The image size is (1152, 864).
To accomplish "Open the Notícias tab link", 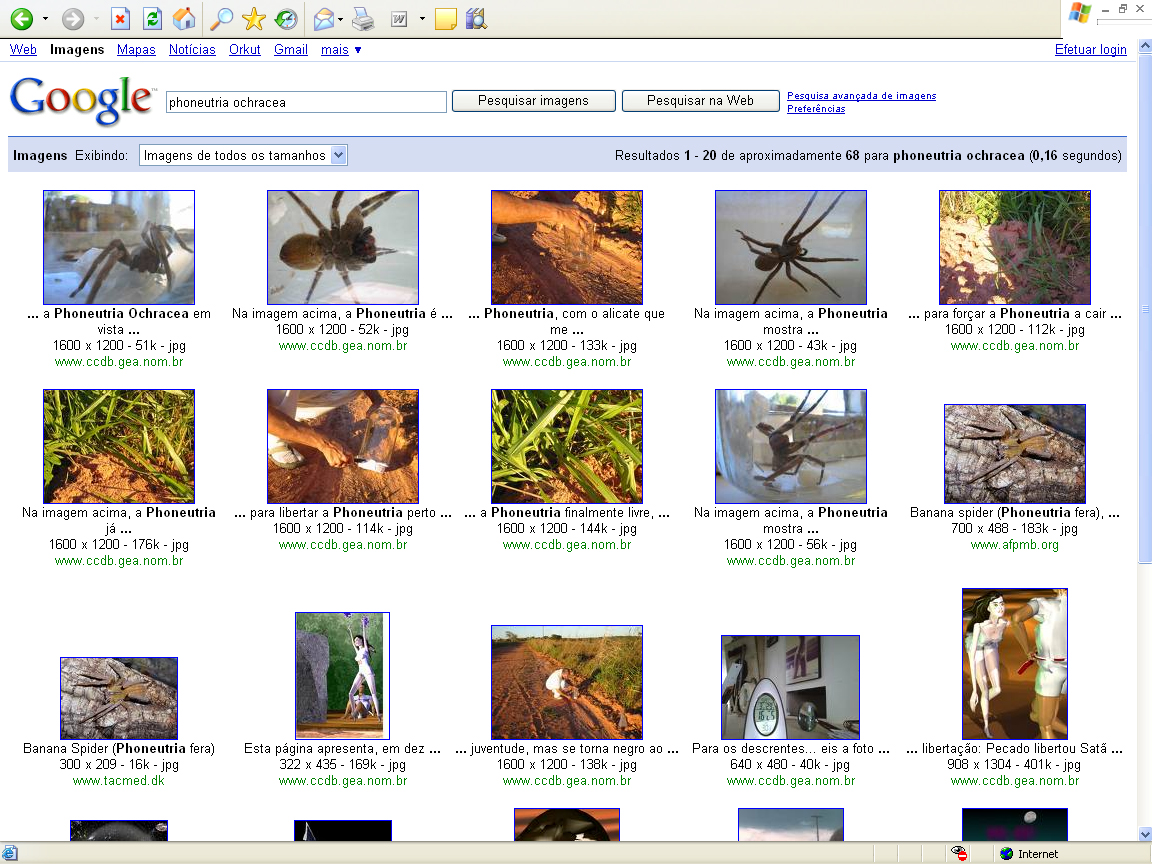I will point(192,49).
